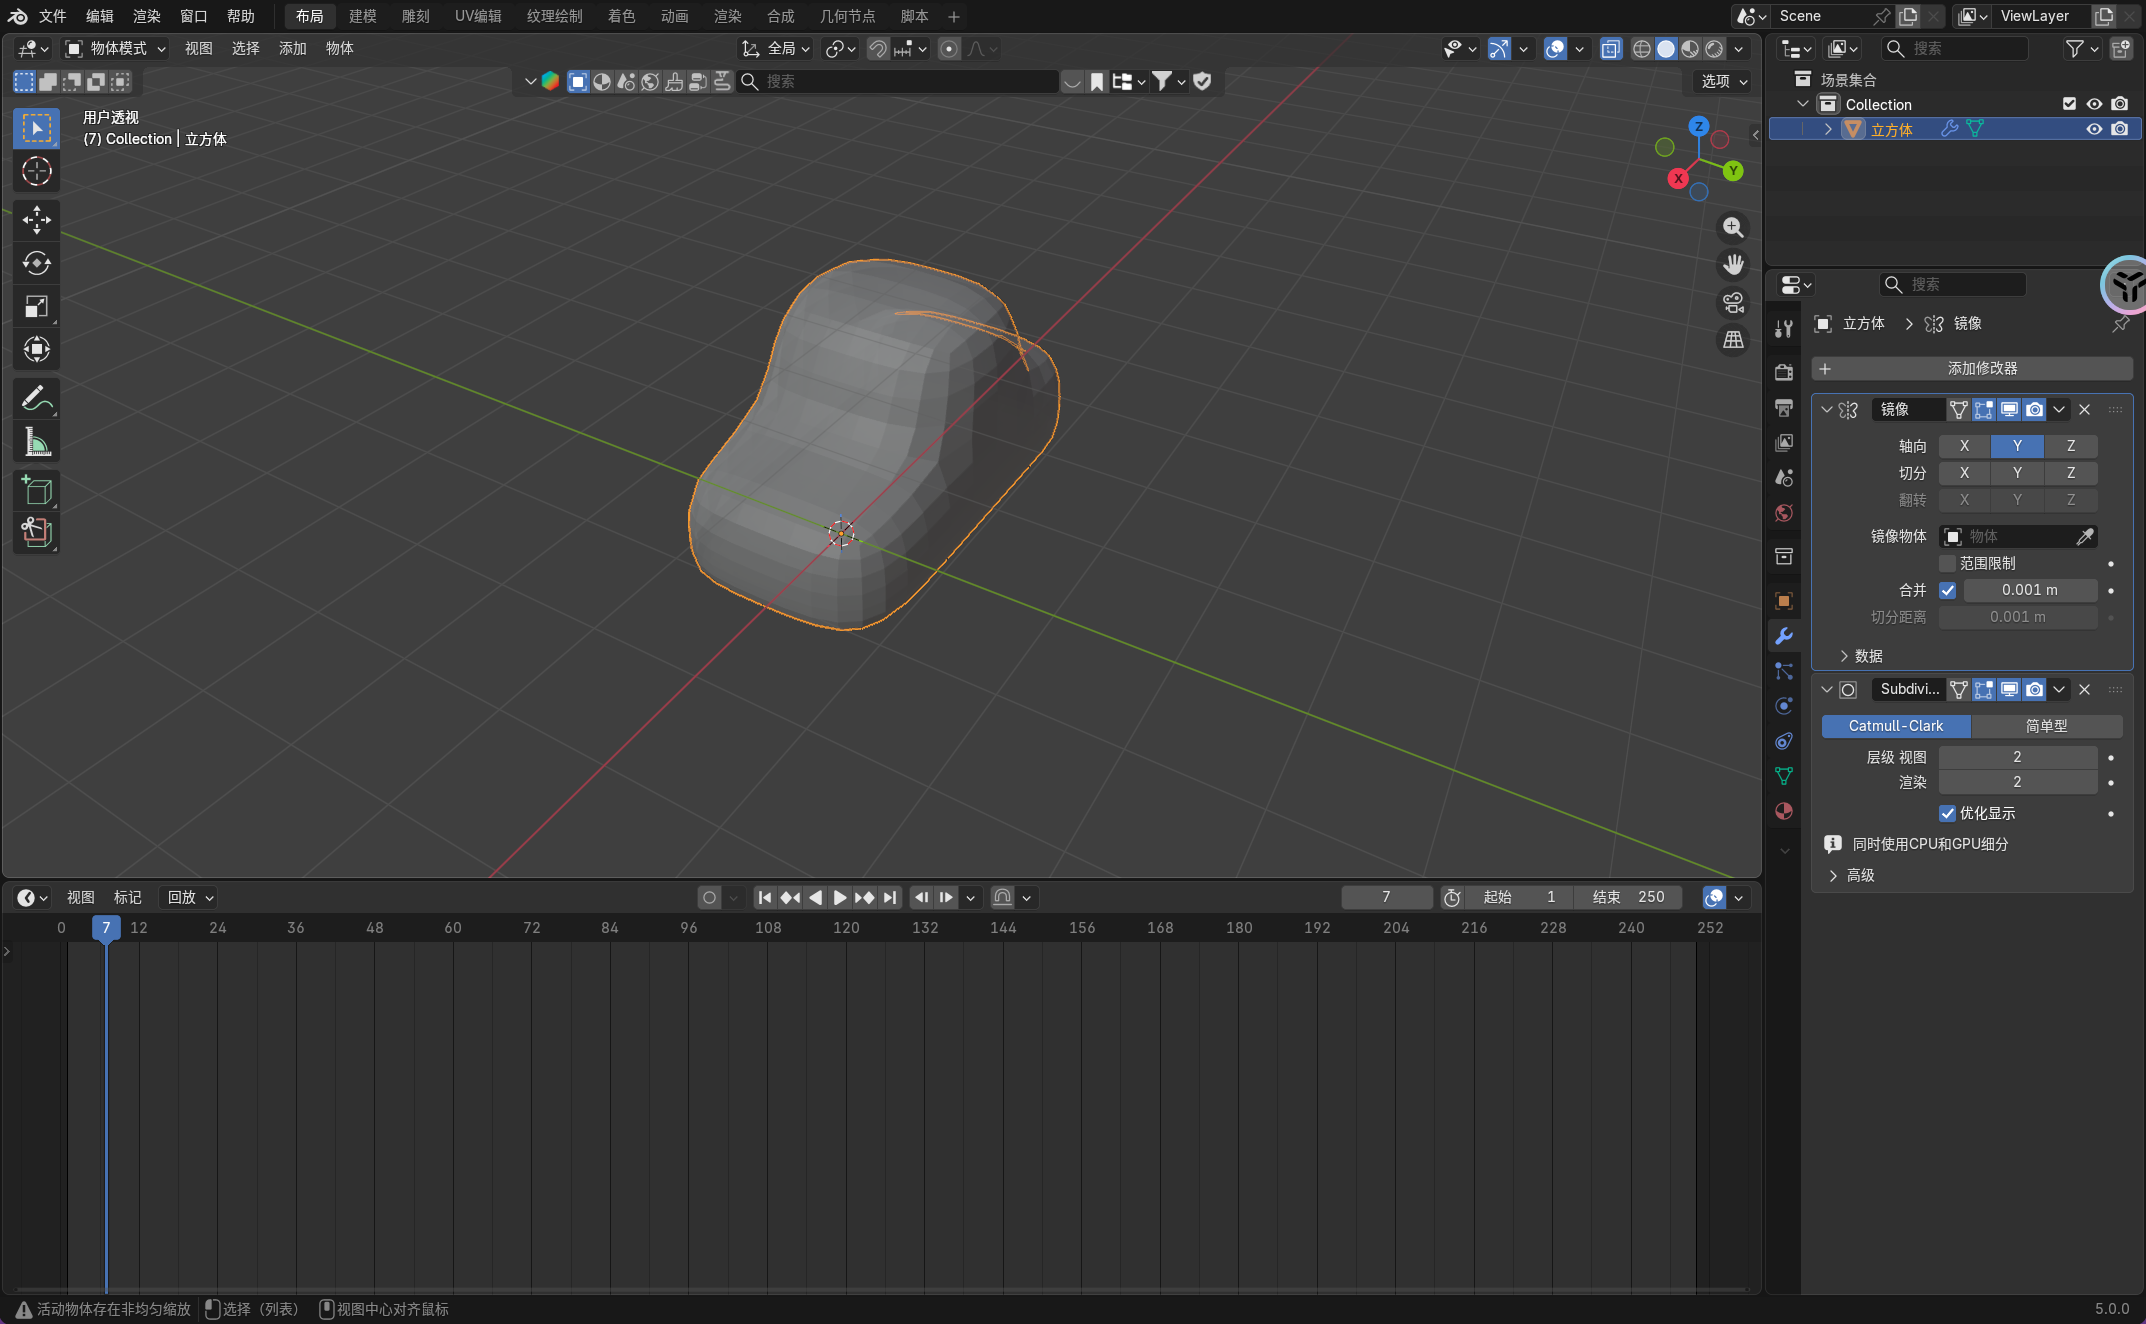Viewport: 2146px width, 1324px height.
Task: Select the 3D Cursor tool
Action: pyautogui.click(x=37, y=171)
